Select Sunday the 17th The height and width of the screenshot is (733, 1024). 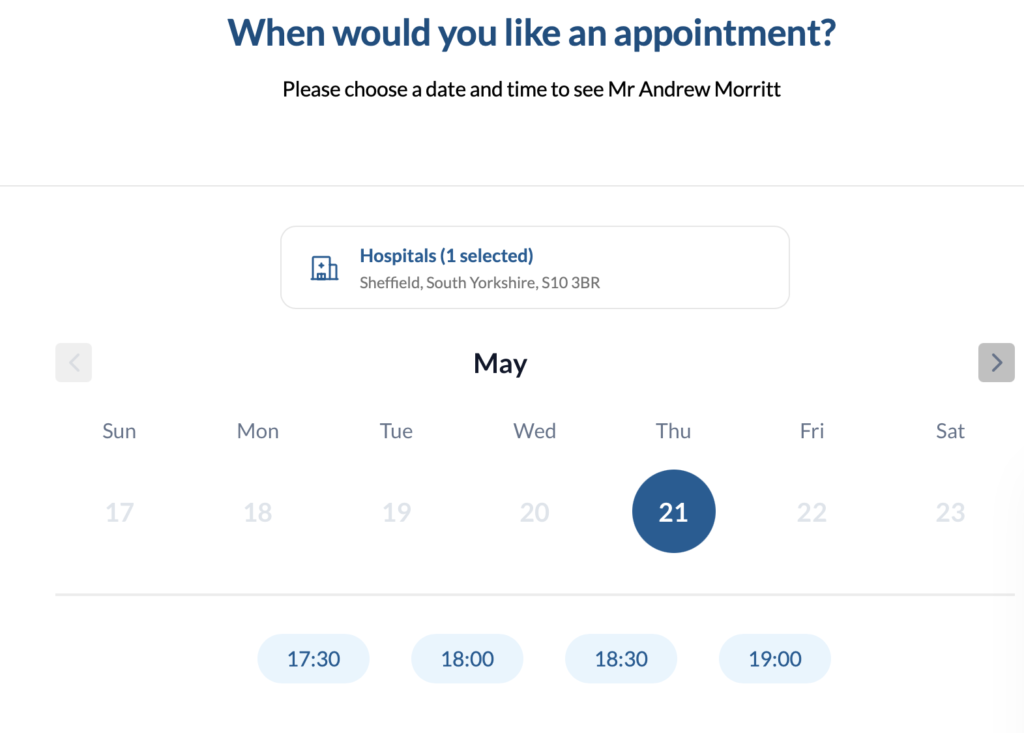tap(119, 511)
